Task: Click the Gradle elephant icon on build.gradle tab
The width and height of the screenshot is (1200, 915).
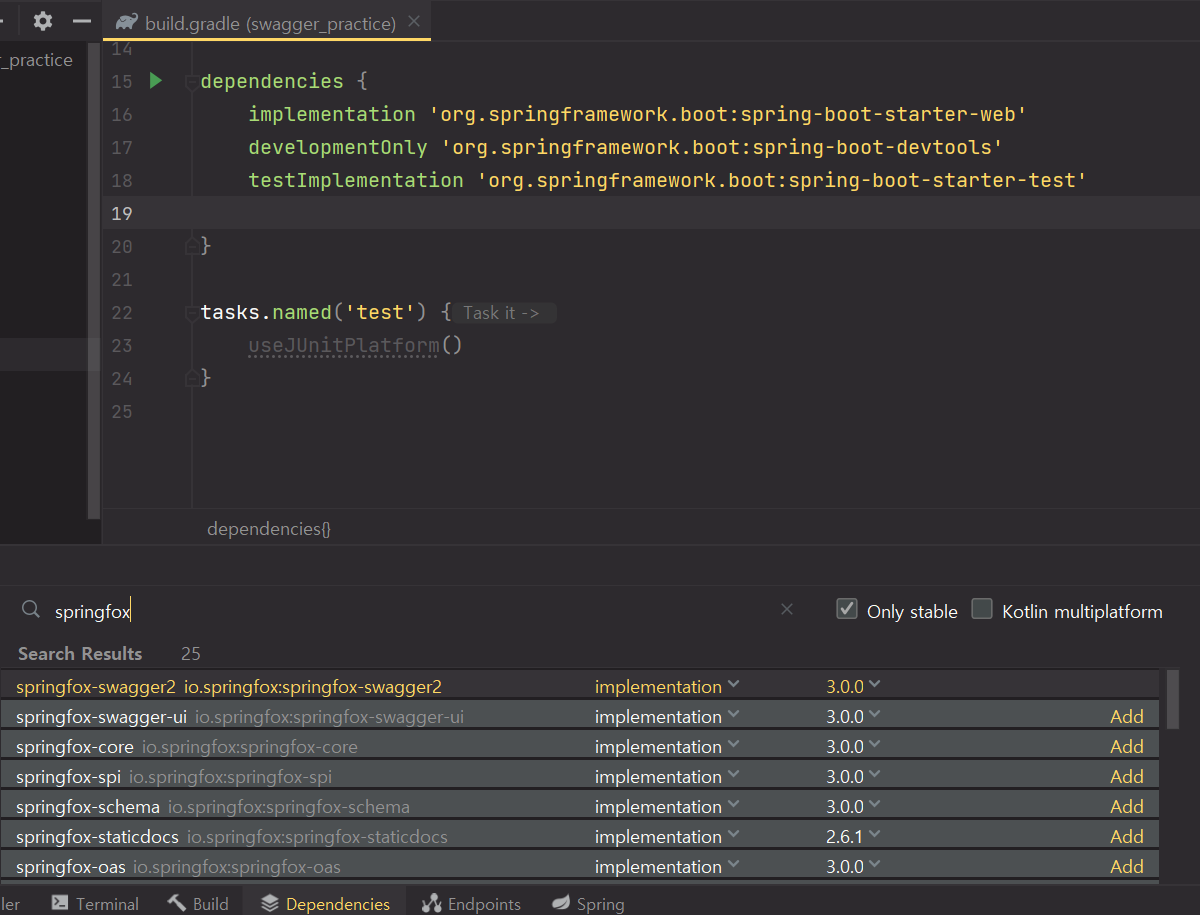Action: coord(127,21)
